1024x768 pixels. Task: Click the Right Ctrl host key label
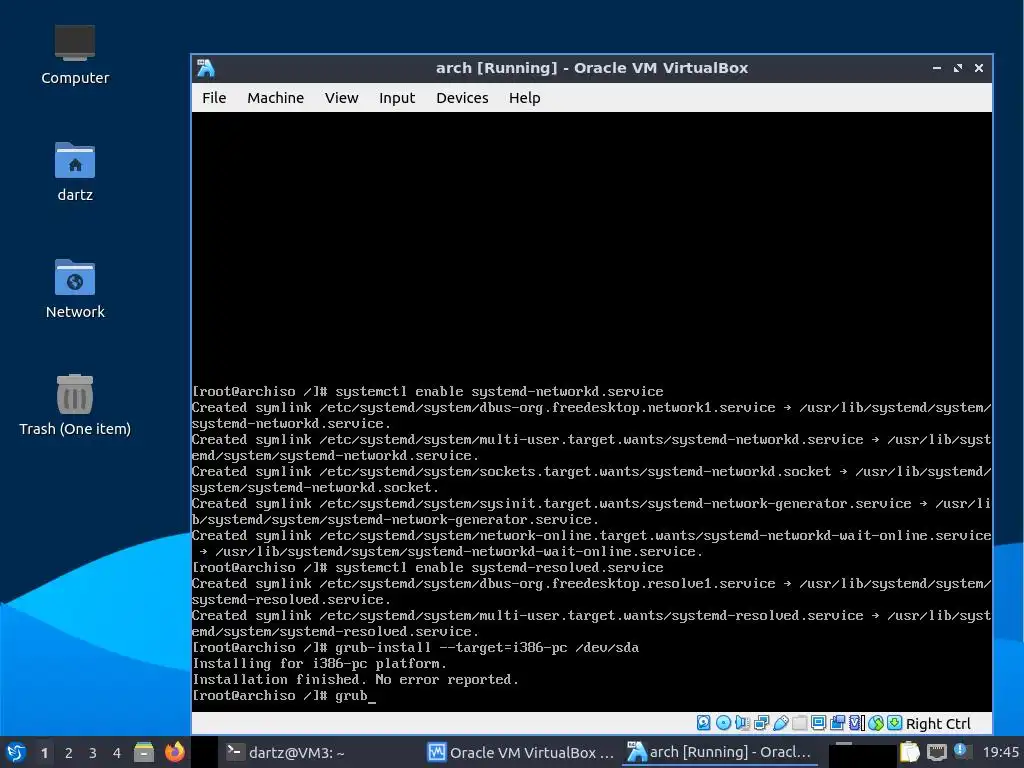click(938, 724)
